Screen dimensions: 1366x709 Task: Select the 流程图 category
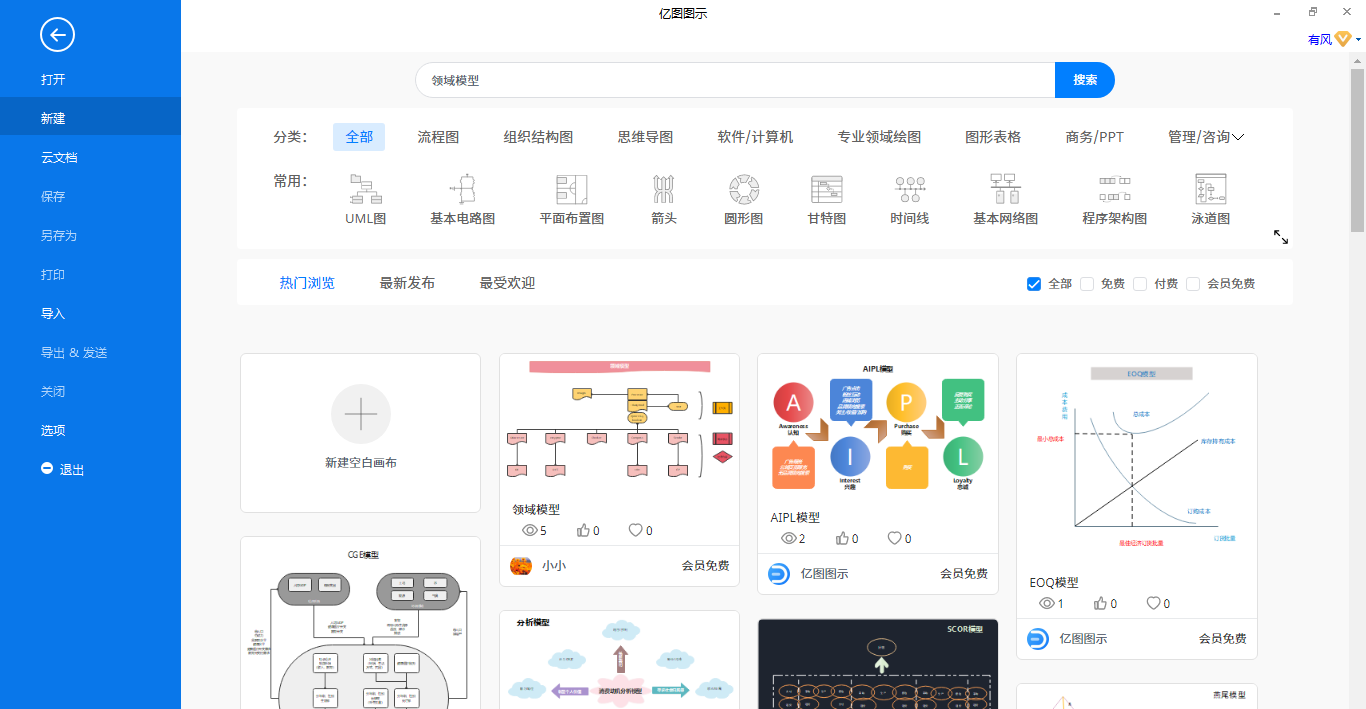point(438,137)
